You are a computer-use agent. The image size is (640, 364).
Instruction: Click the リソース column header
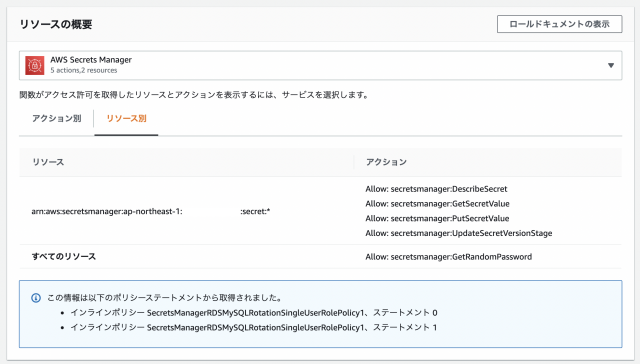(48, 162)
